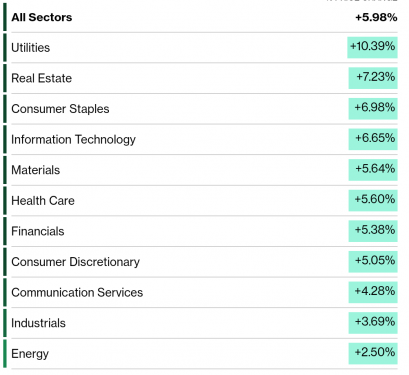Click the +4.28% Communication Services badge
Image resolution: width=409 pixels, height=375 pixels.
373,292
